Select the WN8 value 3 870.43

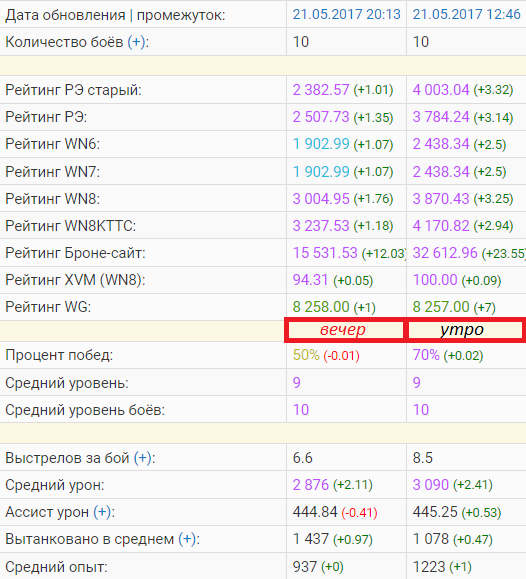click(x=441, y=199)
